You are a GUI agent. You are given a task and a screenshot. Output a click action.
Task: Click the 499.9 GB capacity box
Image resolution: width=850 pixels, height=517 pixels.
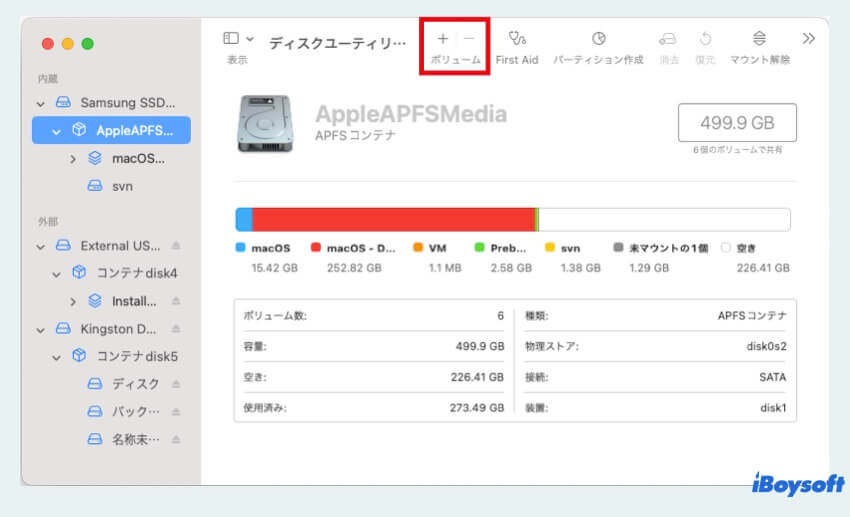click(x=737, y=122)
